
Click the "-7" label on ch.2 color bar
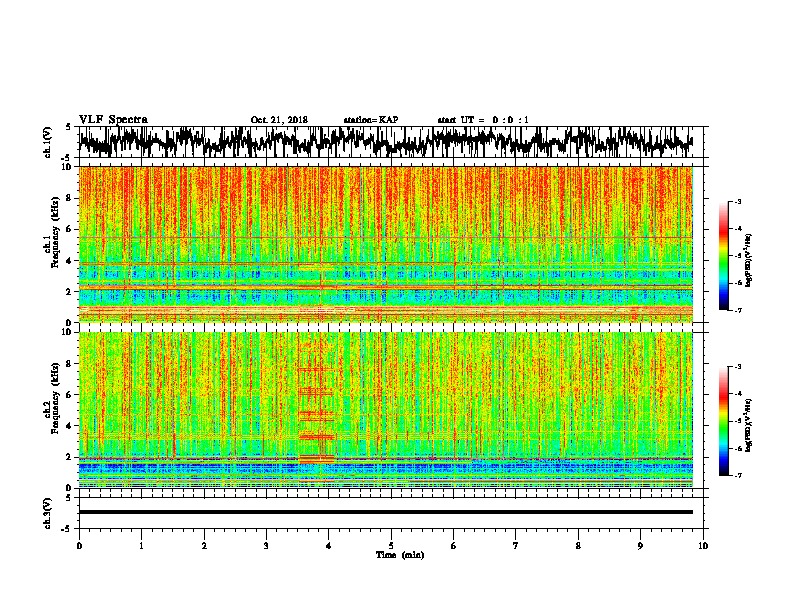pyautogui.click(x=737, y=475)
